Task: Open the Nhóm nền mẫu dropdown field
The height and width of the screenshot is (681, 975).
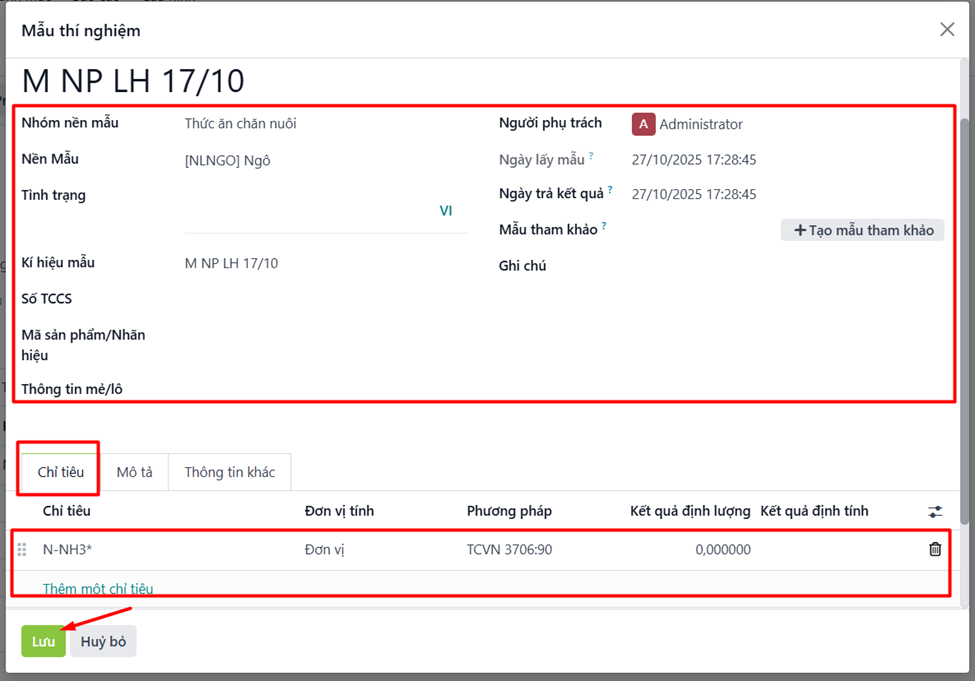Action: tap(325, 124)
